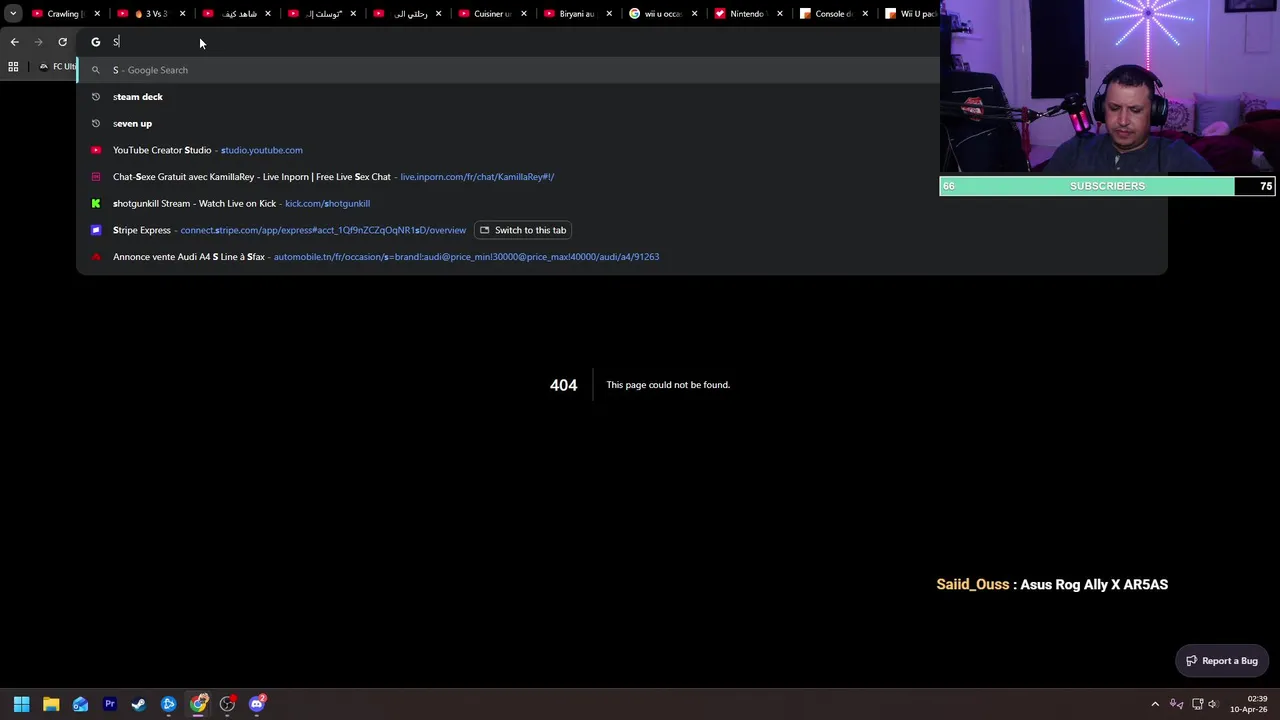Open the clock showing 02:39
The width and height of the screenshot is (1280, 720).
[1250, 704]
